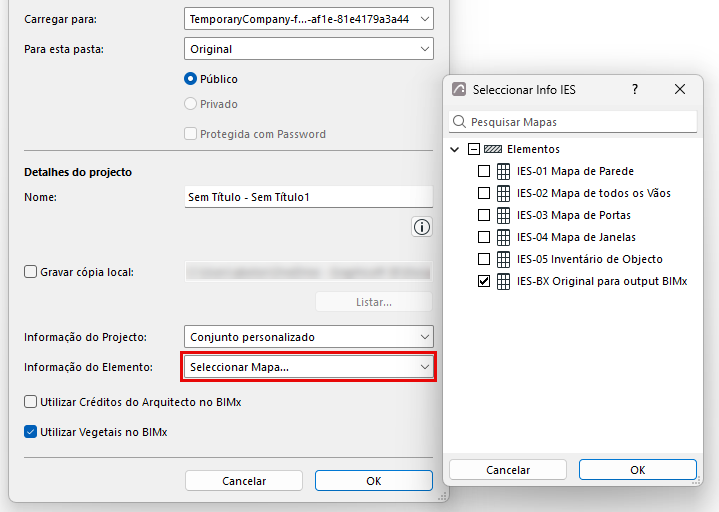Screen dimensions: 719x512
Task: Check IES-02 Mapa de todos os Vãos
Action: click(x=484, y=193)
